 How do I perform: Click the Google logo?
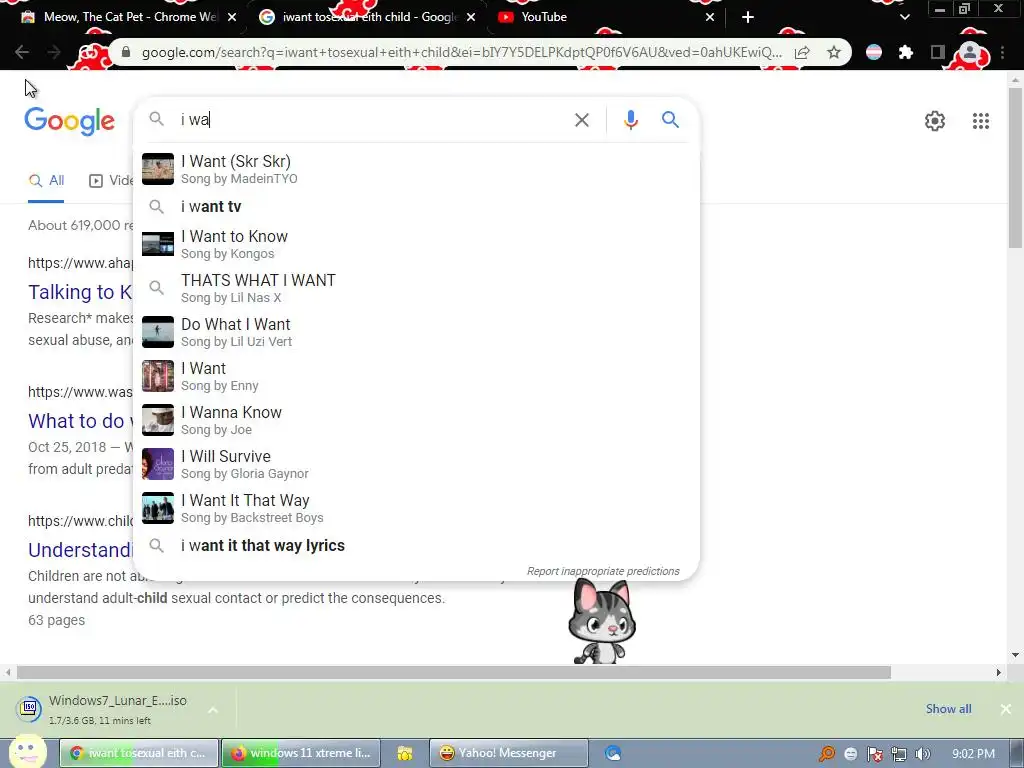69,121
